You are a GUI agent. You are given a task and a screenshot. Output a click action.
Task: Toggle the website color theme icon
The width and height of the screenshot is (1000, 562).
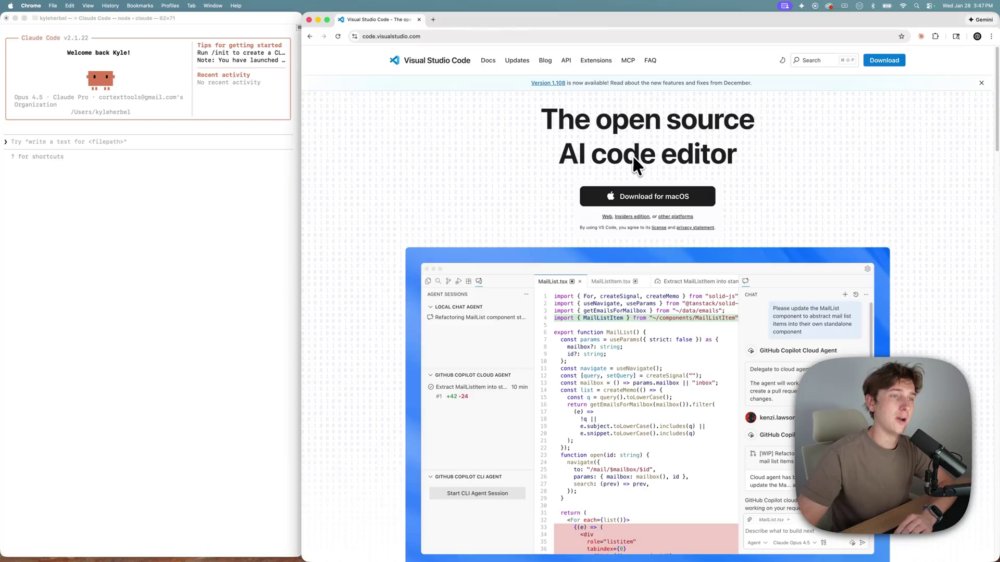click(x=783, y=60)
